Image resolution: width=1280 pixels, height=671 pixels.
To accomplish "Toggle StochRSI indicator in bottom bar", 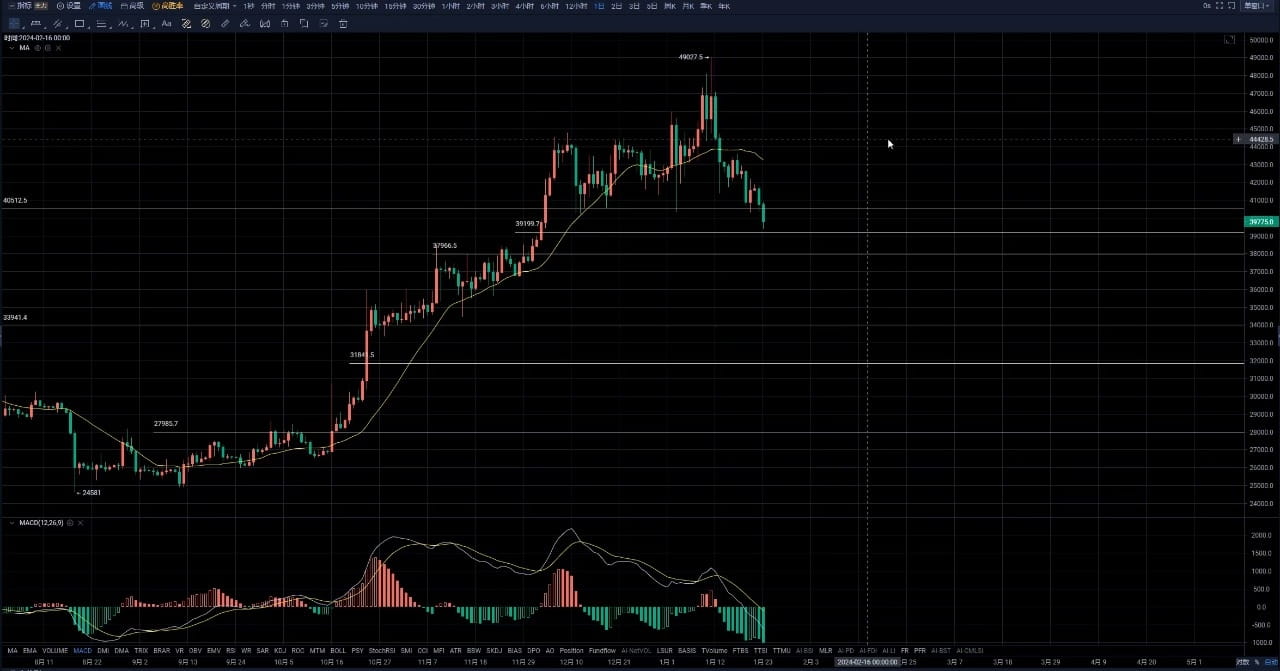I will pos(382,650).
